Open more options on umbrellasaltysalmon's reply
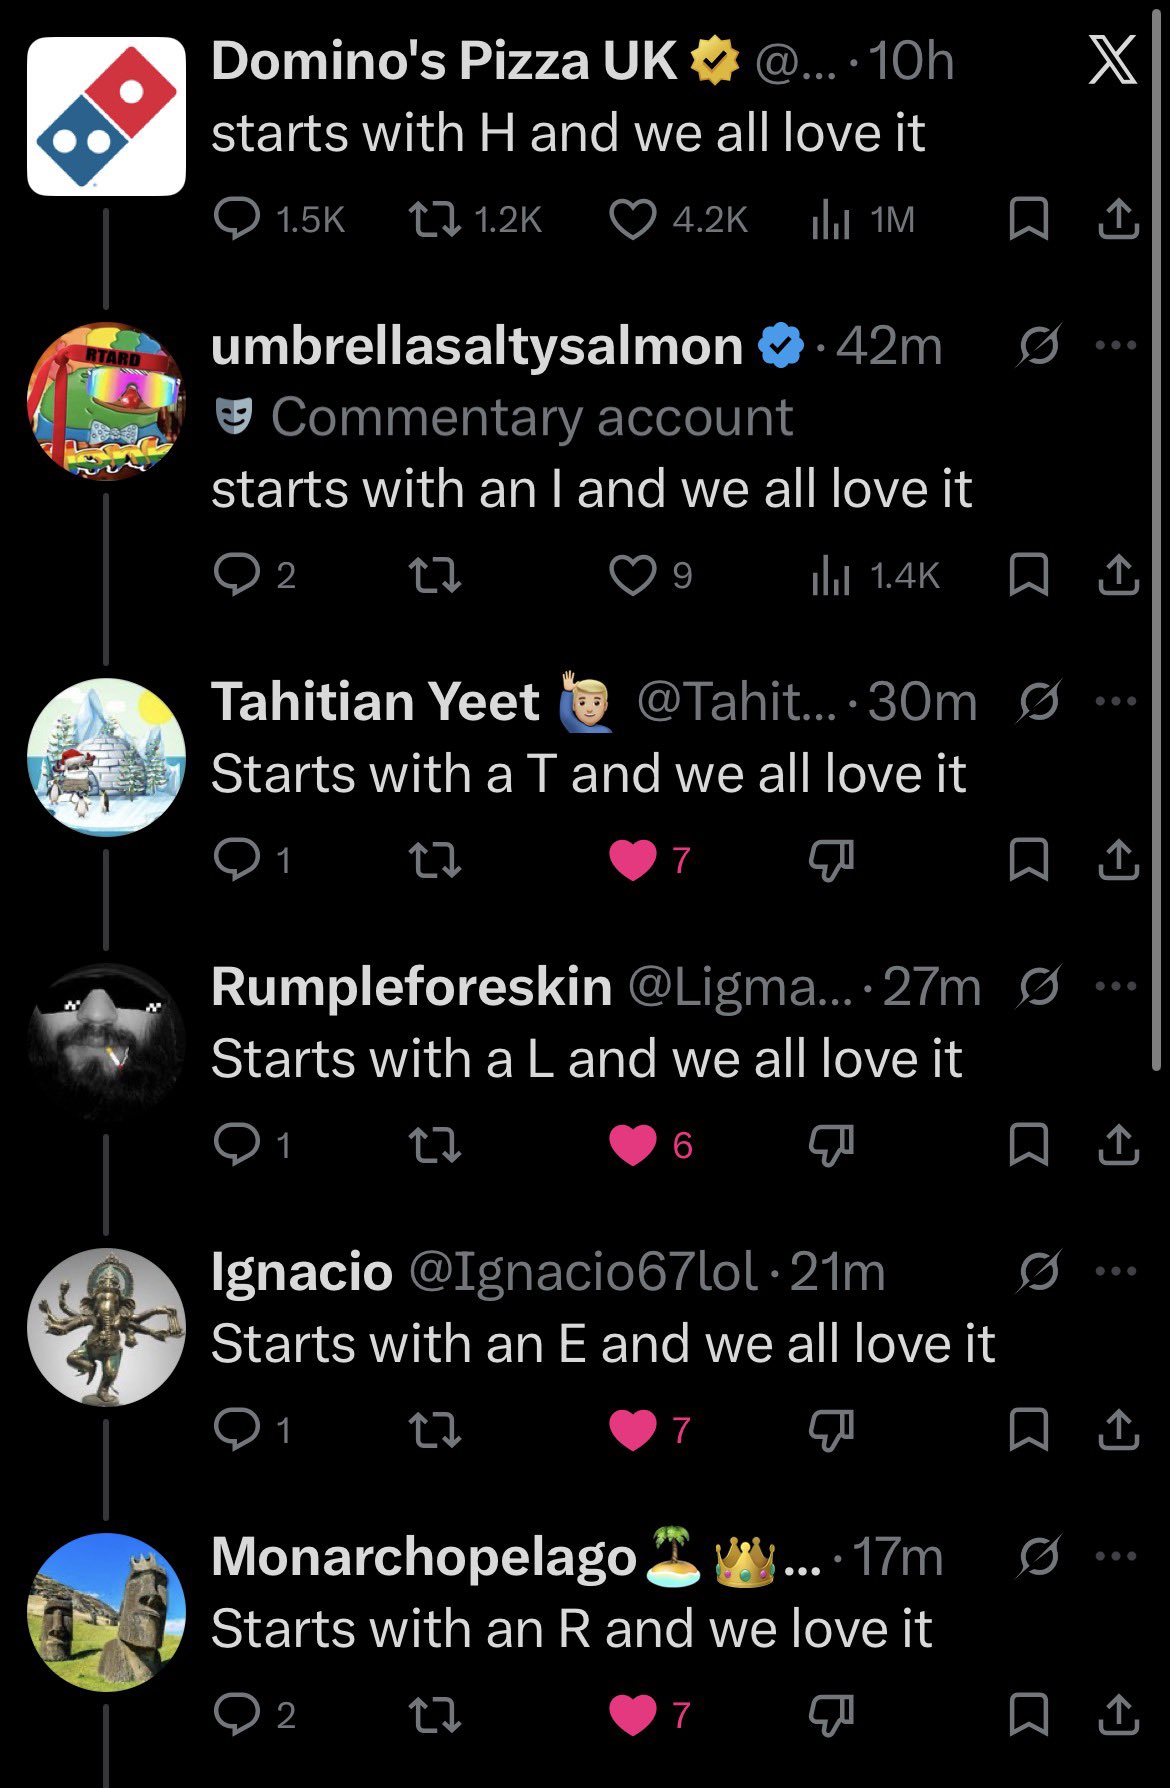The width and height of the screenshot is (1170, 1788). 1116,346
